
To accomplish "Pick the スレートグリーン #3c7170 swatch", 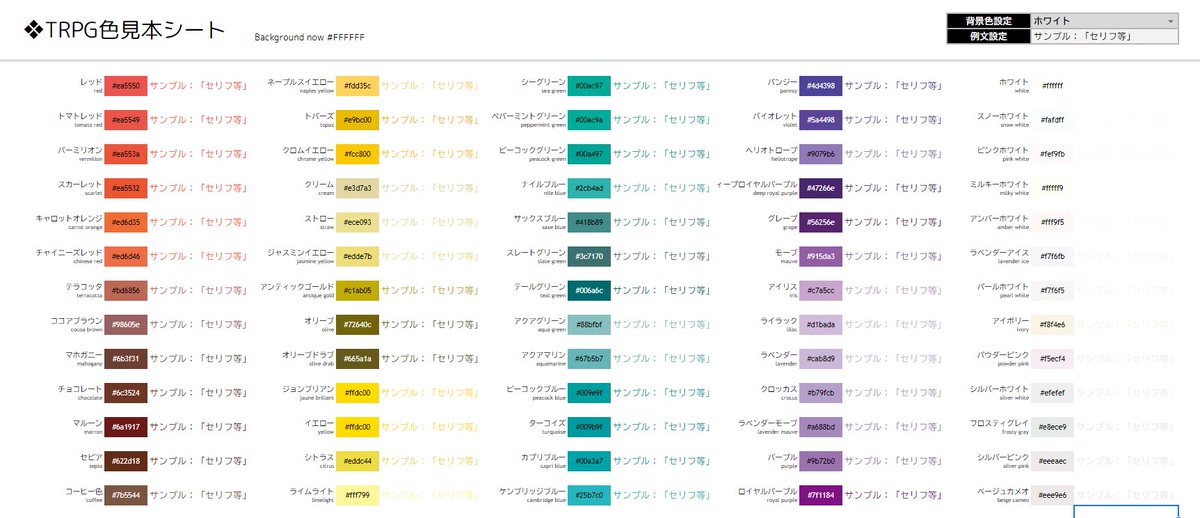I will pos(589,256).
